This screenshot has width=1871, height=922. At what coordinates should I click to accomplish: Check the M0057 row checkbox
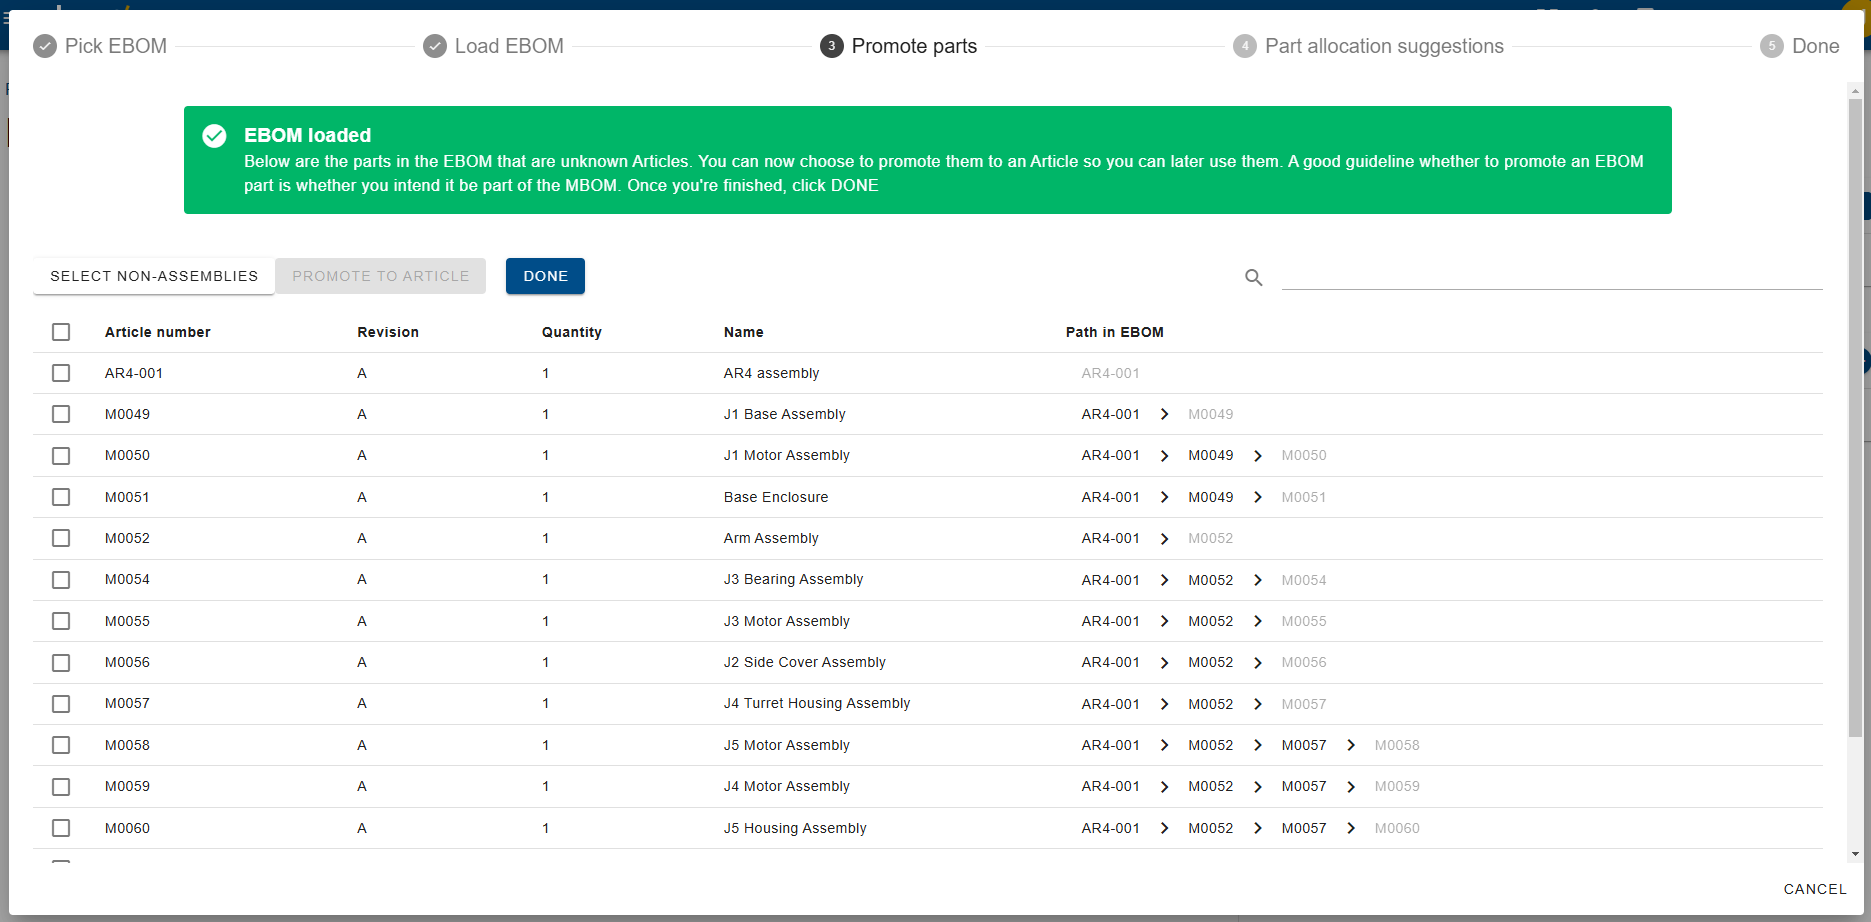click(61, 704)
